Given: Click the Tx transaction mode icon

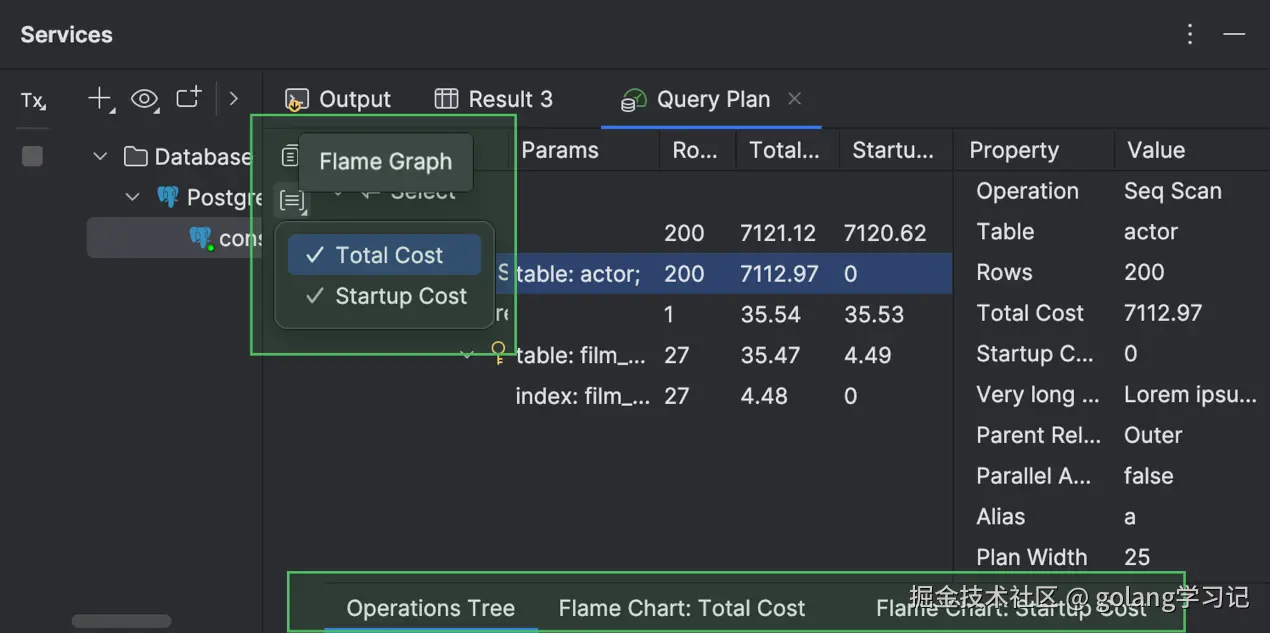Looking at the screenshot, I should tap(33, 100).
